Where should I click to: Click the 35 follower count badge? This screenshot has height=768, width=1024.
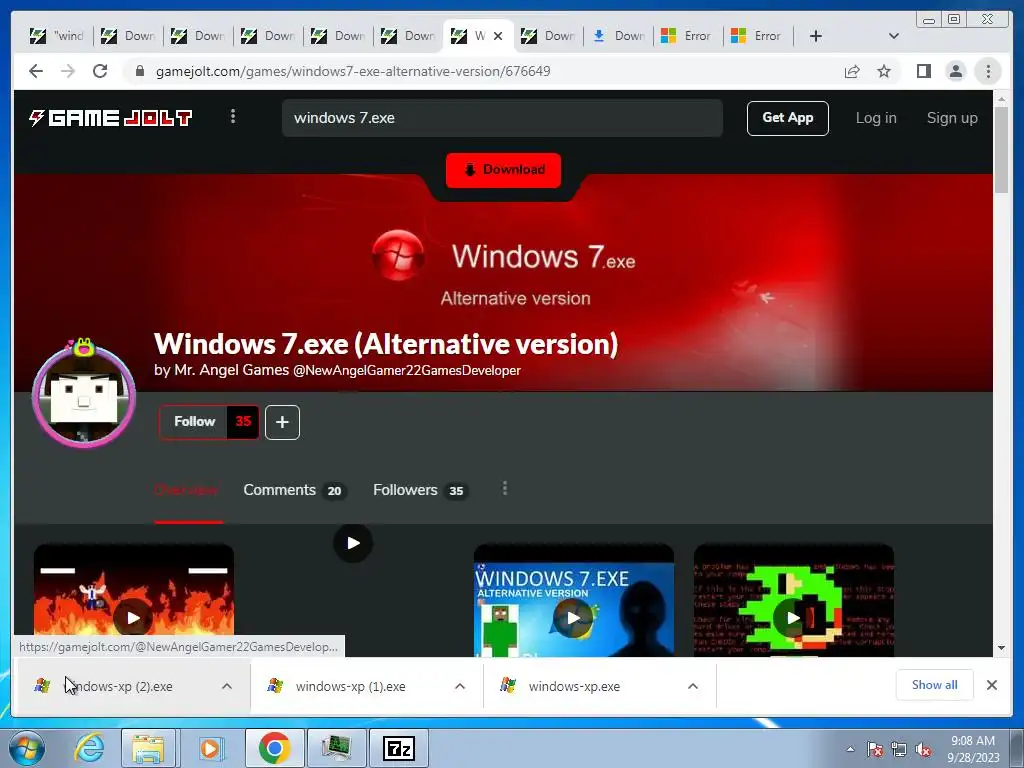[x=243, y=422]
